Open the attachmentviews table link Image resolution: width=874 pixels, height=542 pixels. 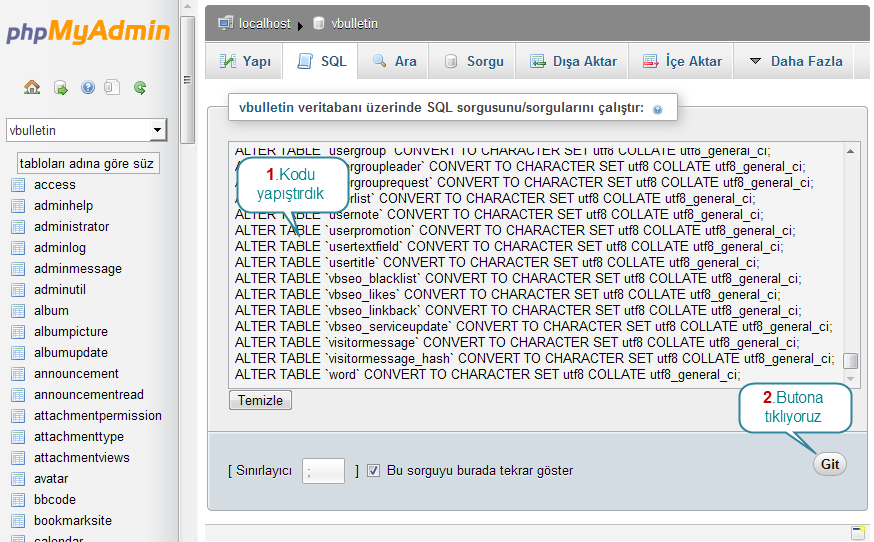(x=81, y=458)
